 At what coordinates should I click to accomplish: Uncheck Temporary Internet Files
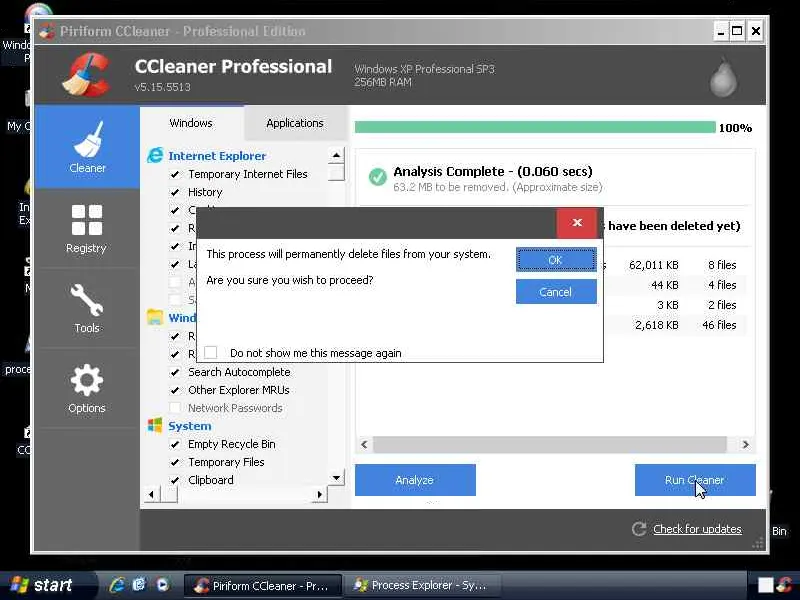175,174
